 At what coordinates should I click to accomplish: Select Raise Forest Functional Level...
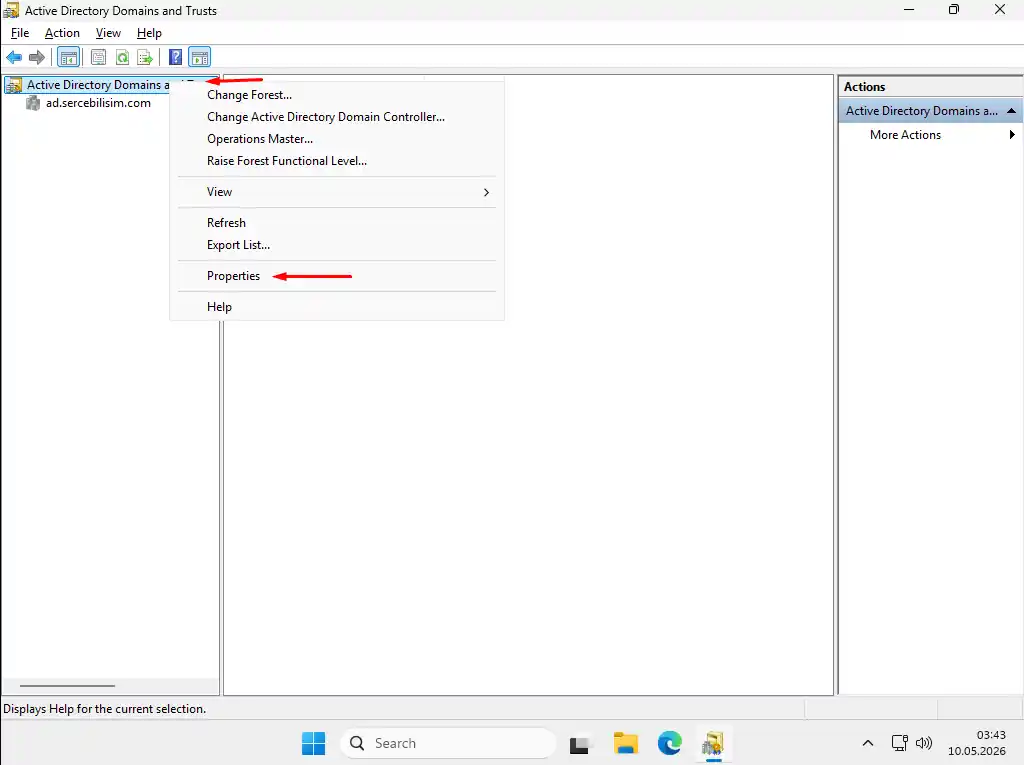(x=337, y=161)
